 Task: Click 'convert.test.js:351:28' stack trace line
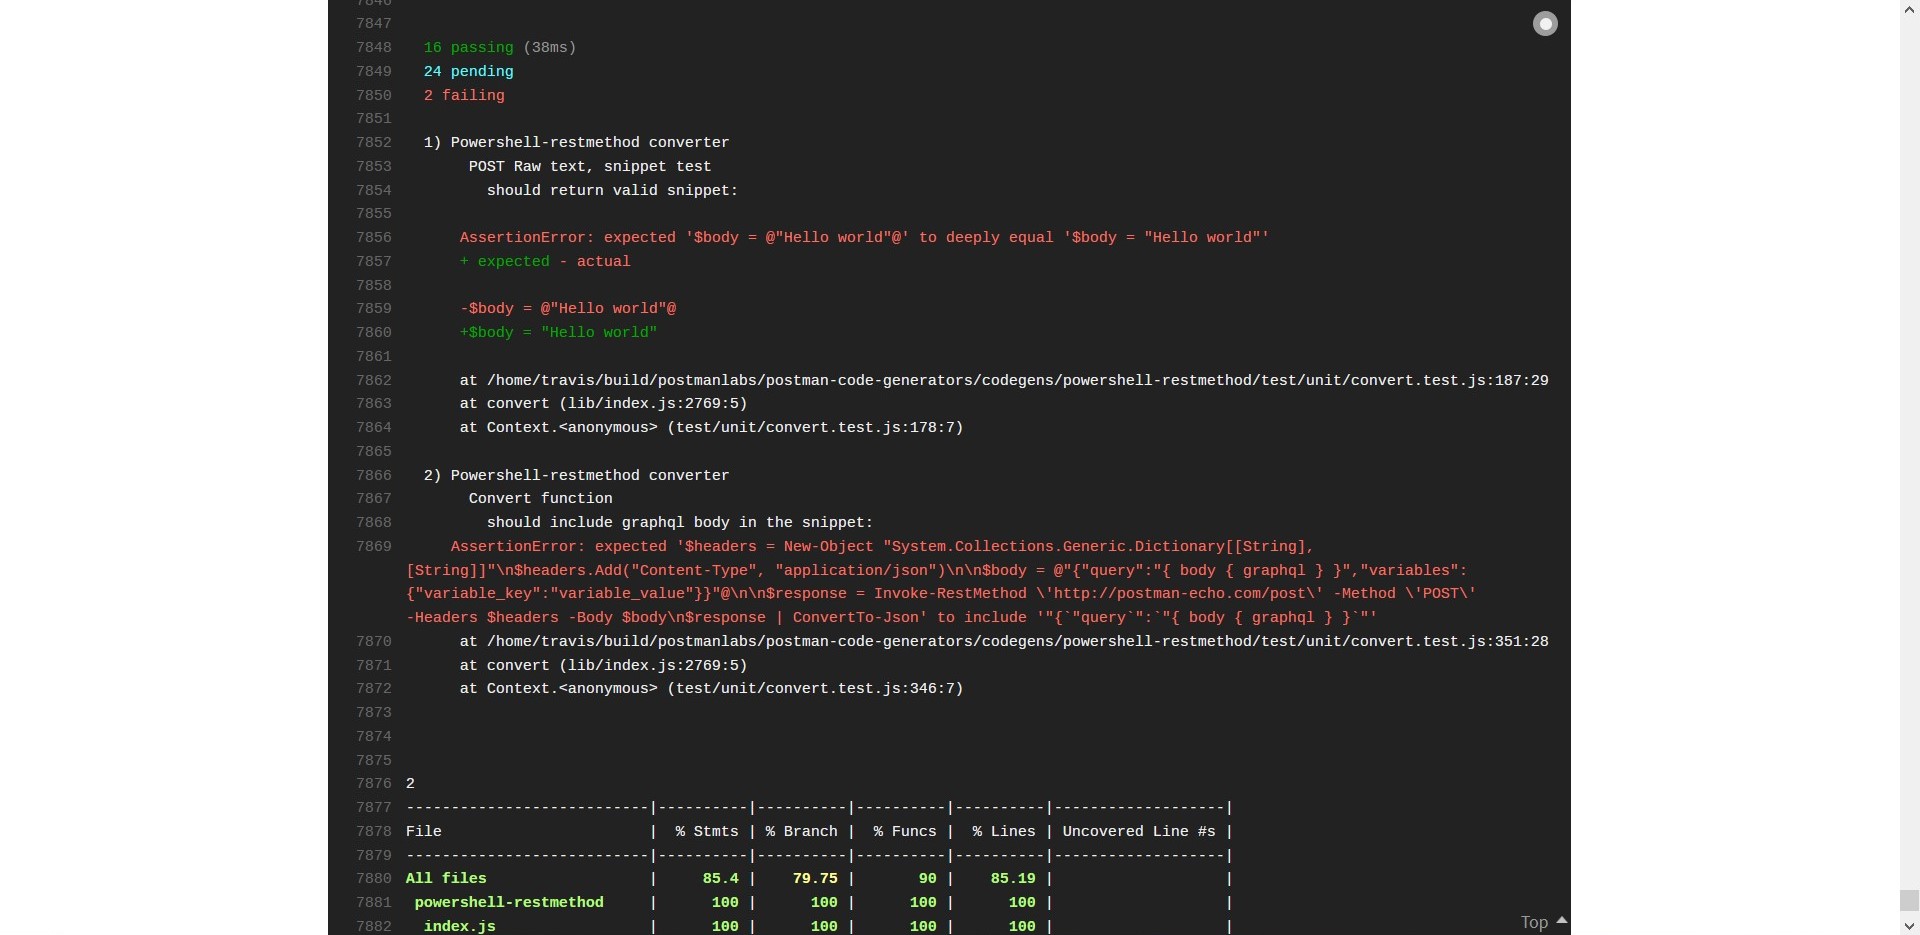pyautogui.click(x=1004, y=642)
